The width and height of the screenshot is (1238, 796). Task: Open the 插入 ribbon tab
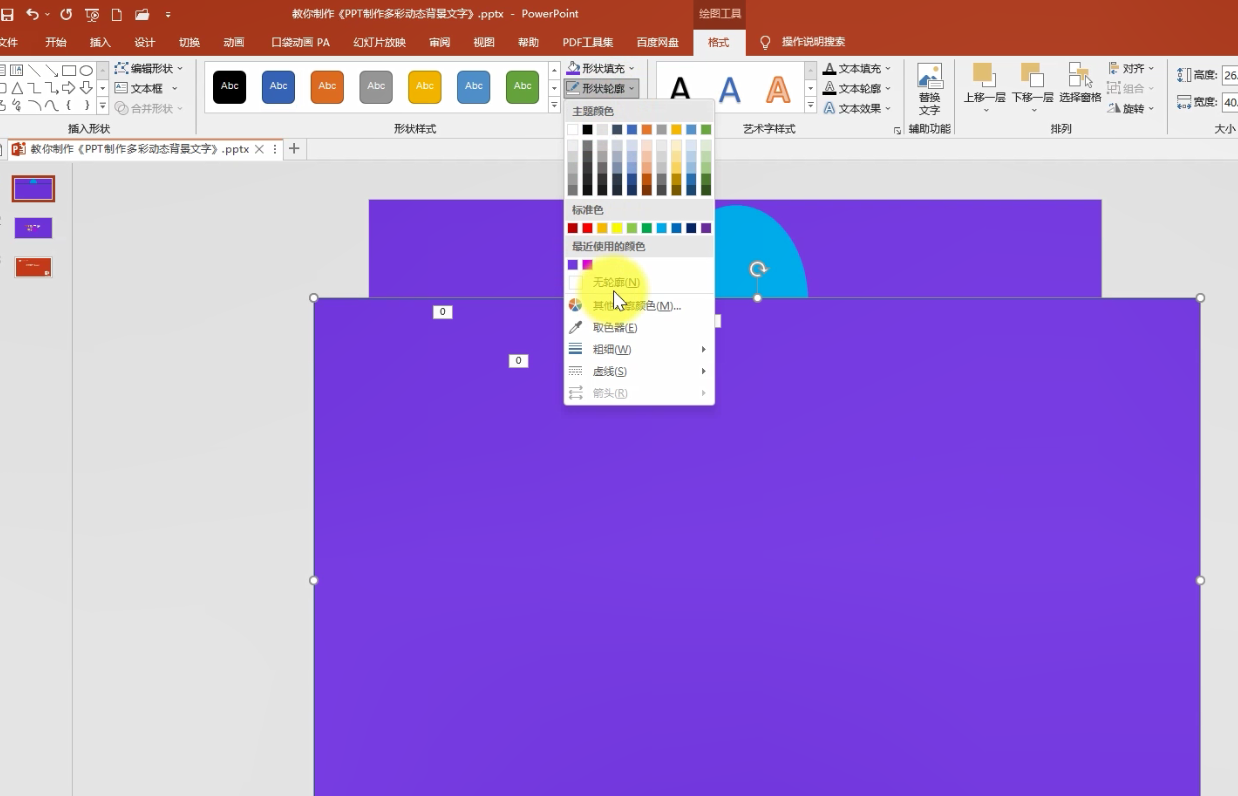point(100,42)
